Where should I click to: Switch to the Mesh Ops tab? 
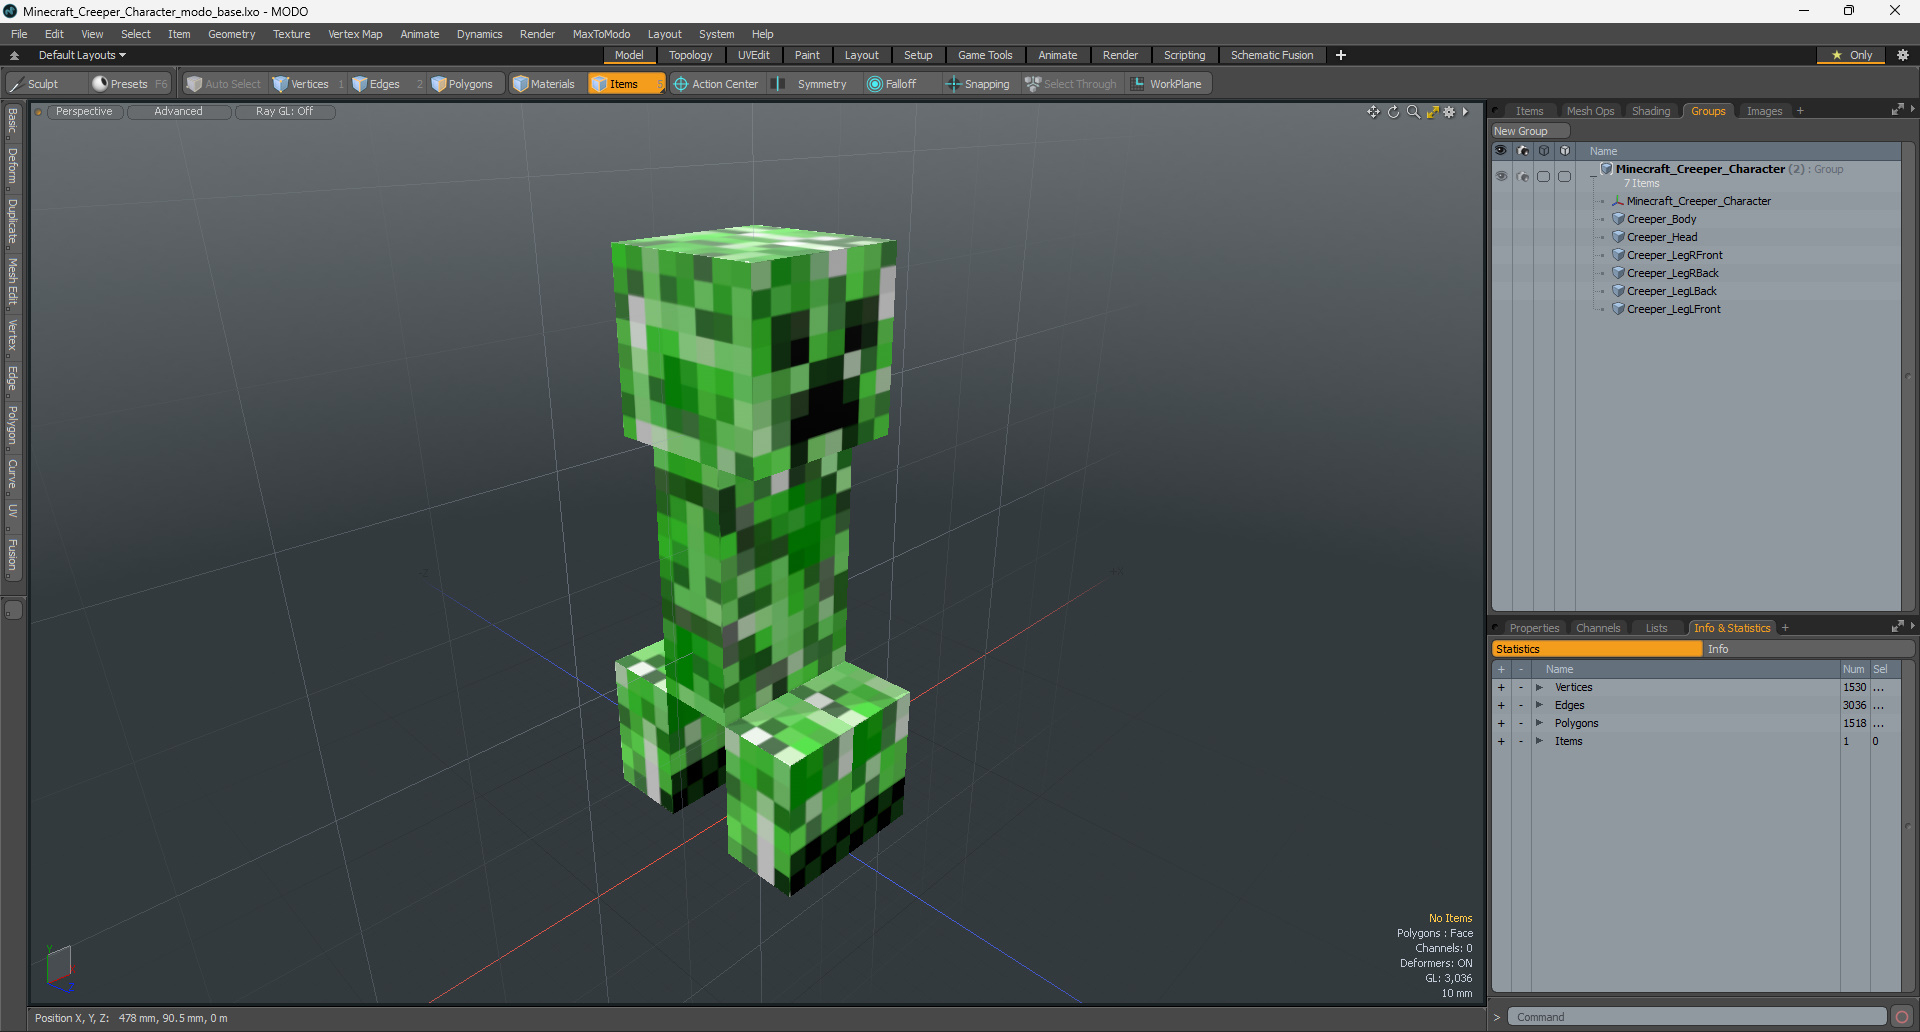pos(1590,111)
